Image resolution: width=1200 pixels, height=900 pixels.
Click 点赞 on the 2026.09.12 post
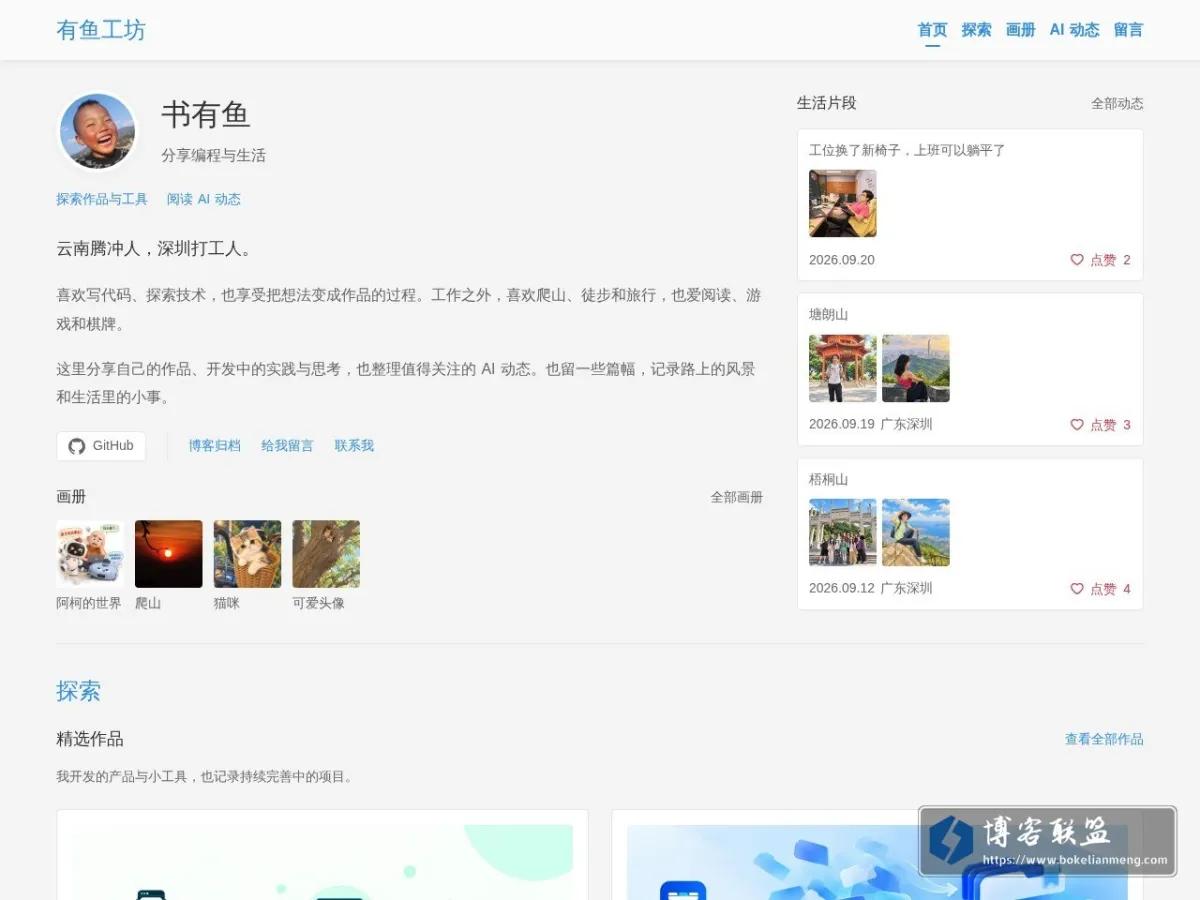[x=1101, y=589]
